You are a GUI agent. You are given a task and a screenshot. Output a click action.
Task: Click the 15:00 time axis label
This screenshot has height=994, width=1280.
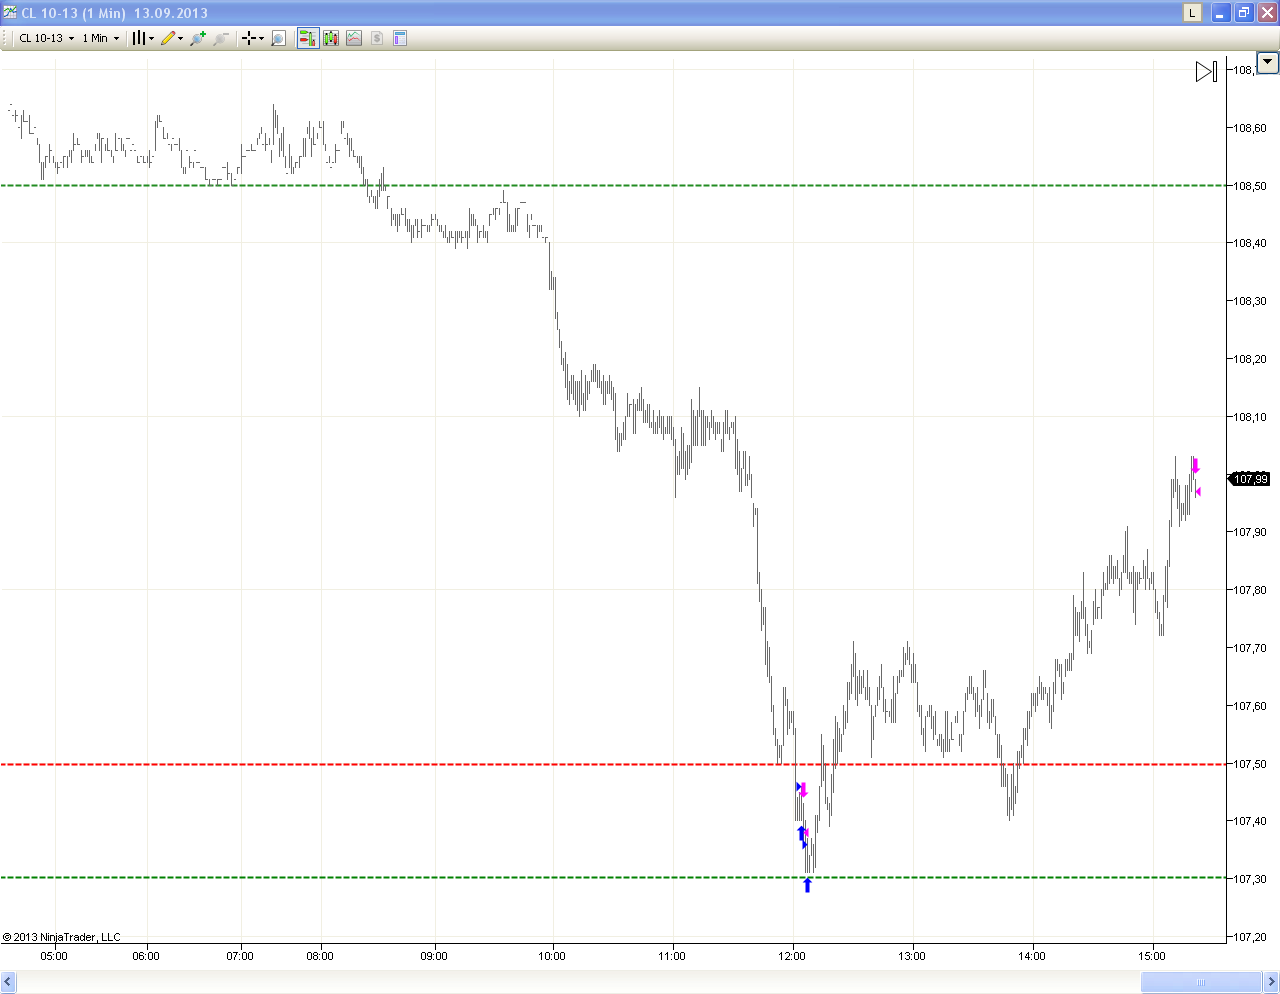pyautogui.click(x=1152, y=956)
